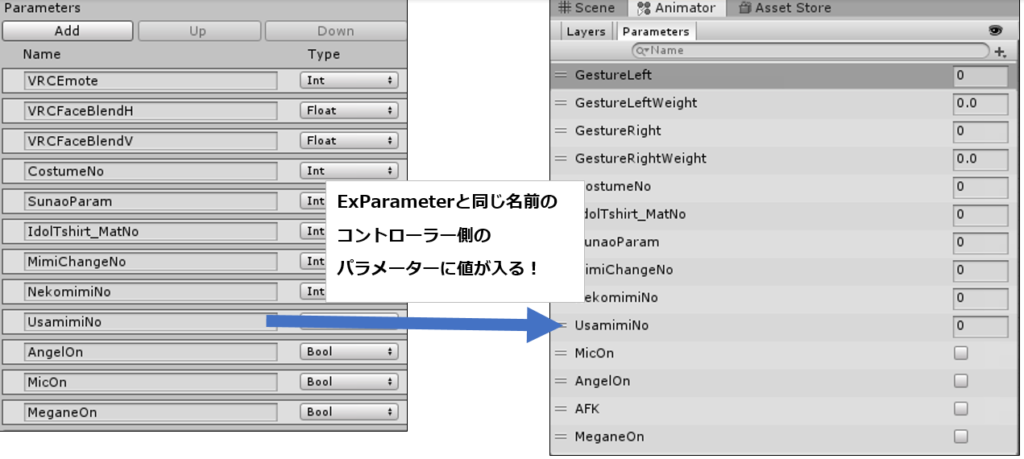This screenshot has height=459, width=1024.
Task: Click the drag handle beside GestureLeft
Action: (x=561, y=75)
